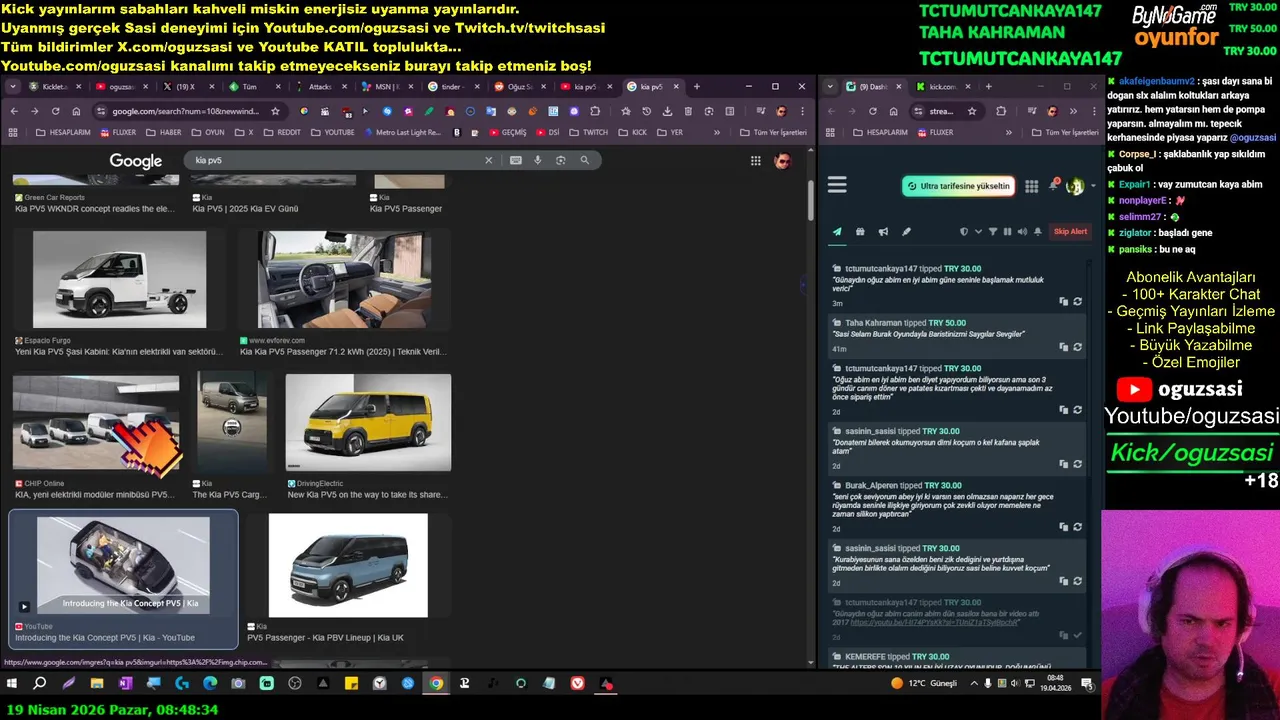
Task: Switch to the tinder browser tab
Action: coord(455,87)
